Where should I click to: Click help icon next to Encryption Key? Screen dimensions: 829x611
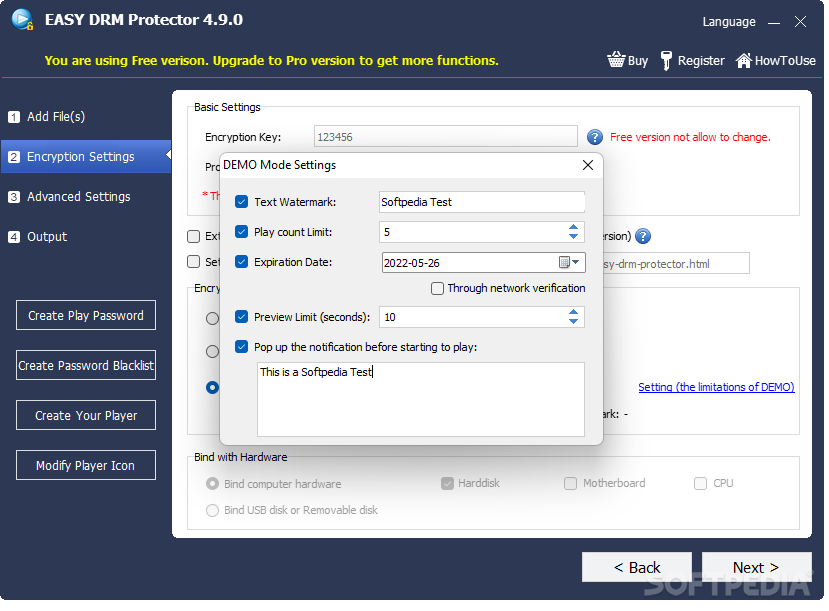point(595,137)
